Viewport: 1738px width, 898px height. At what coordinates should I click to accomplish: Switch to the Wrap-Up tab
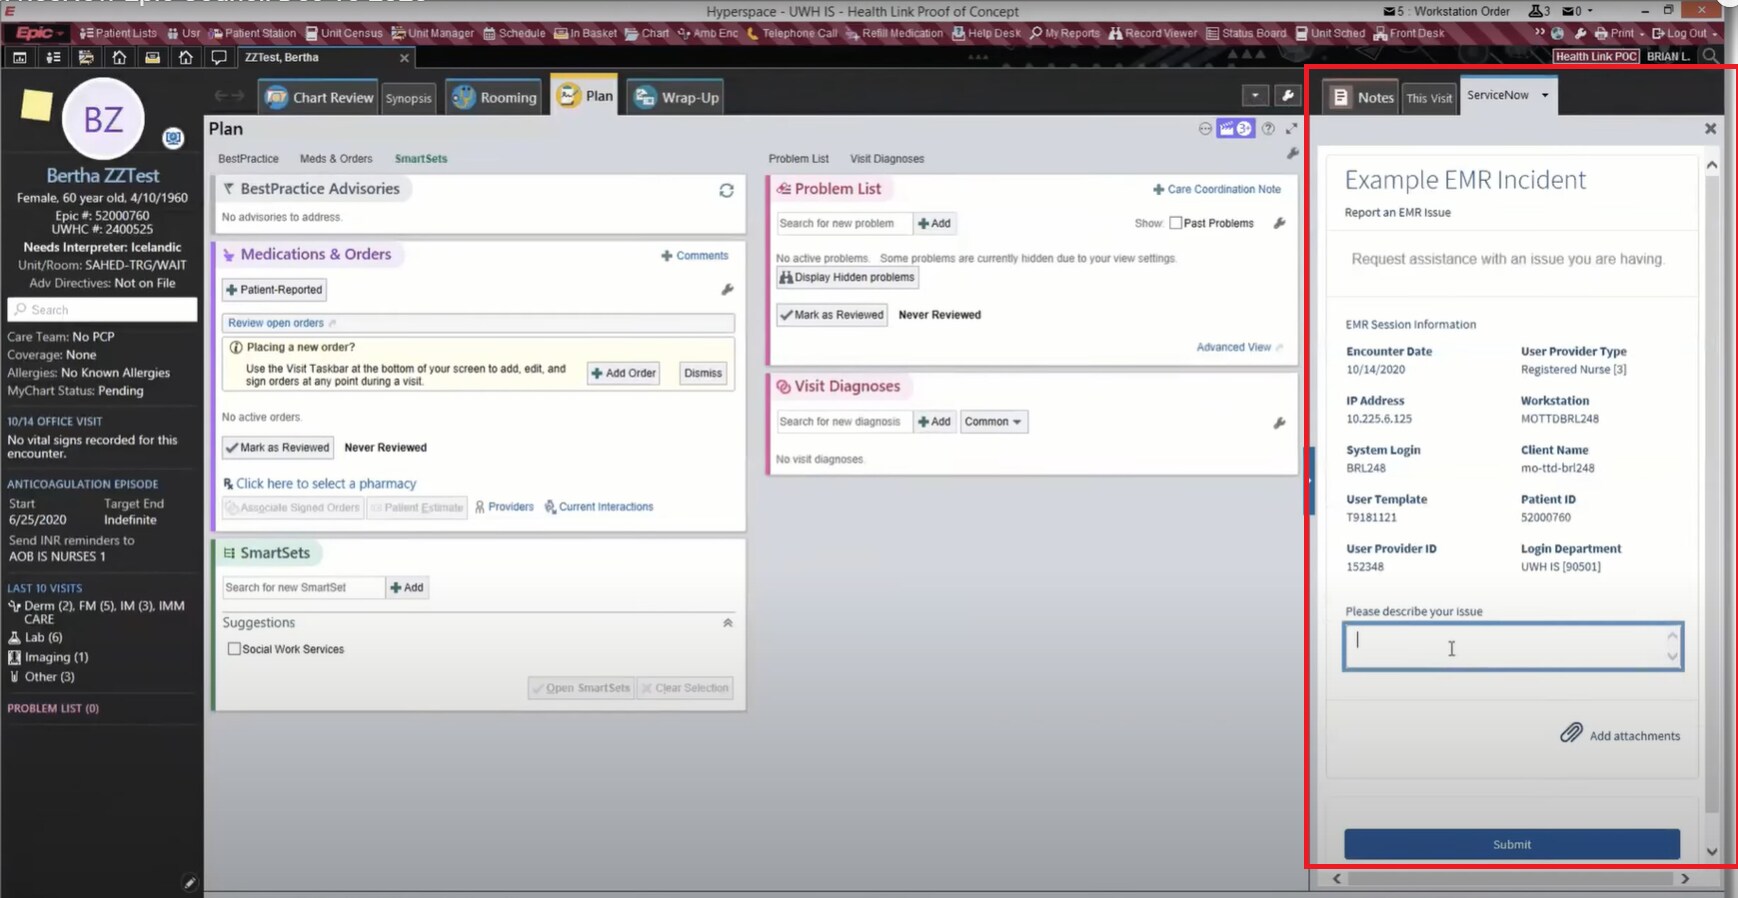677,97
